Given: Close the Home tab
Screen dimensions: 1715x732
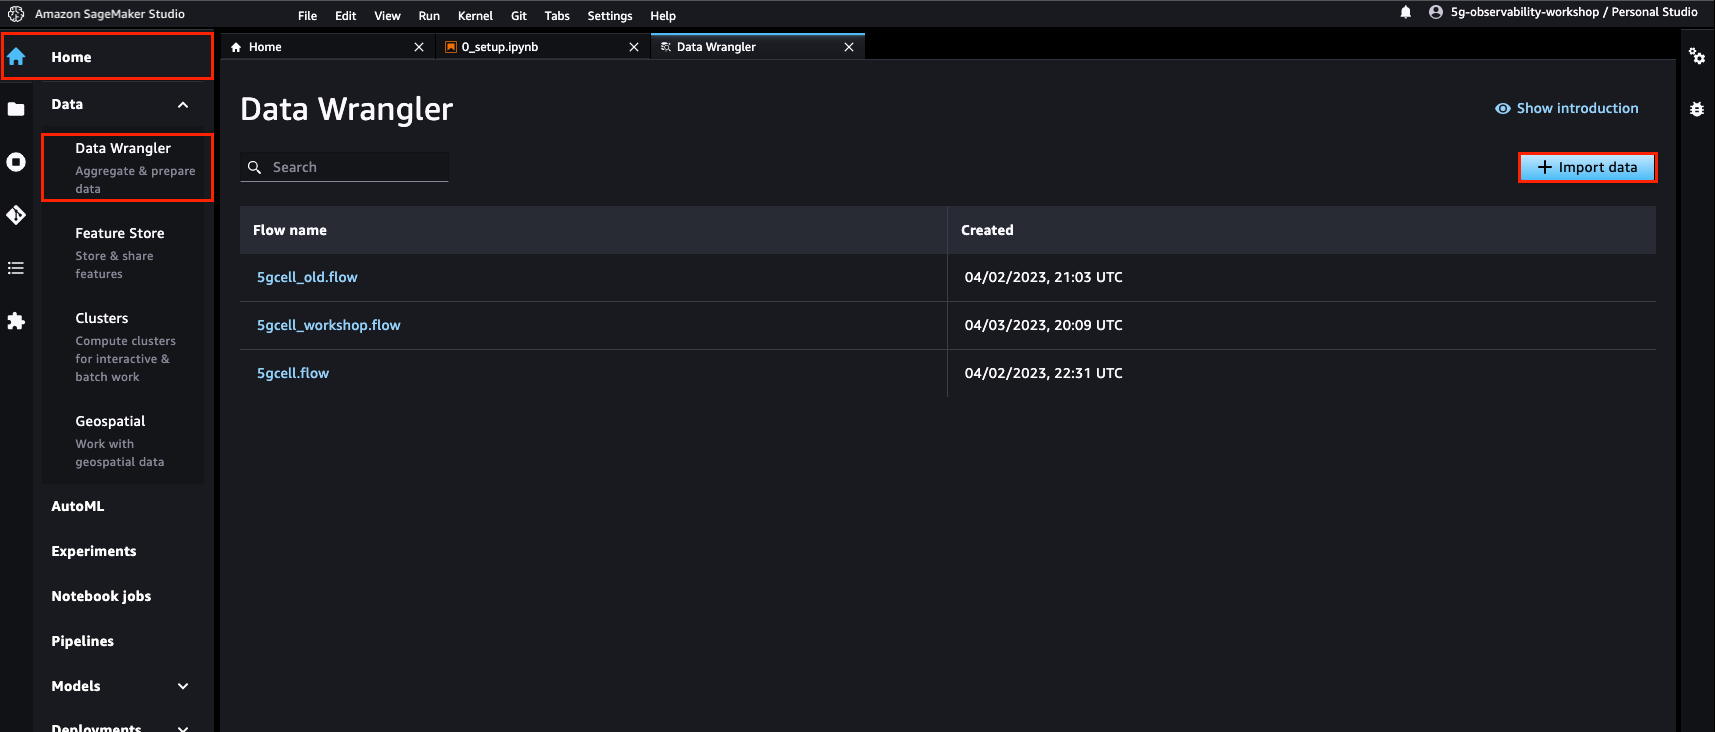Looking at the screenshot, I should (419, 47).
